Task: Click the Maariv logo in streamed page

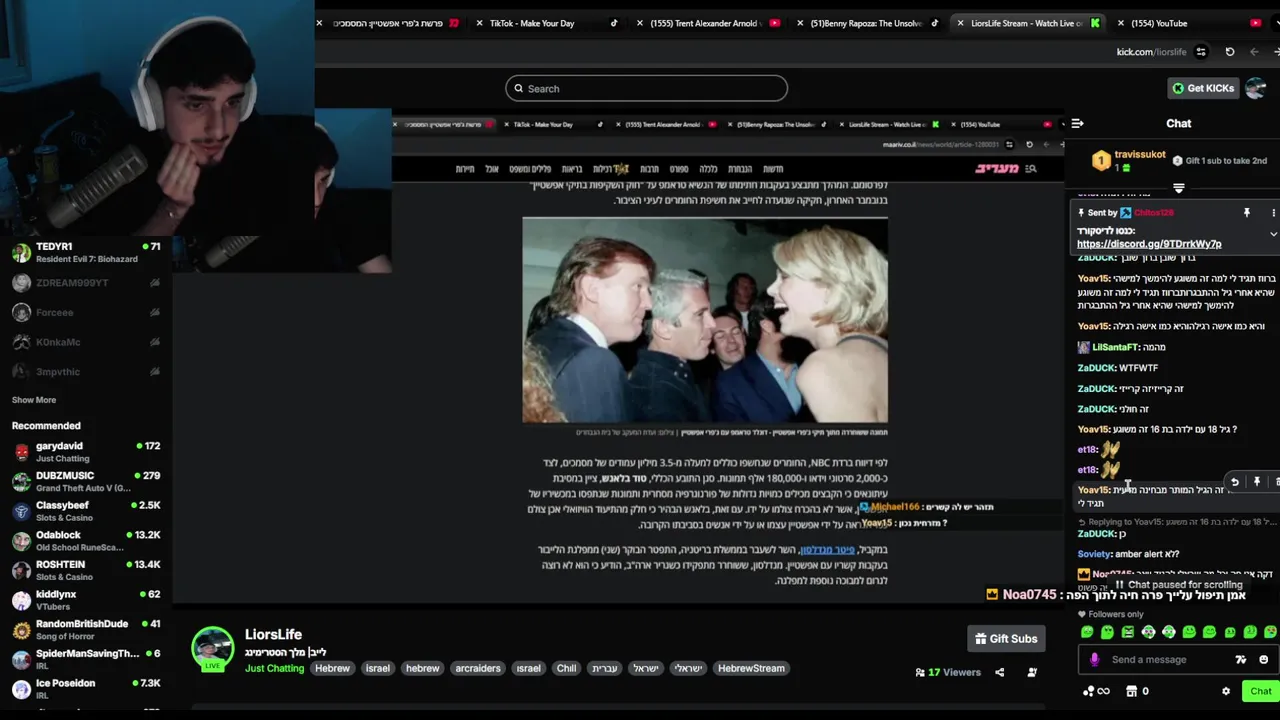Action: [x=997, y=168]
